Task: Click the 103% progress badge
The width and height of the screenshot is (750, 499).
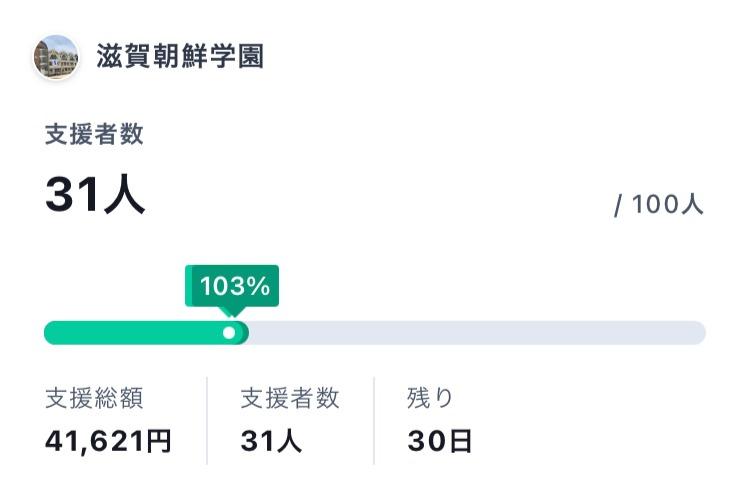Action: point(232,286)
